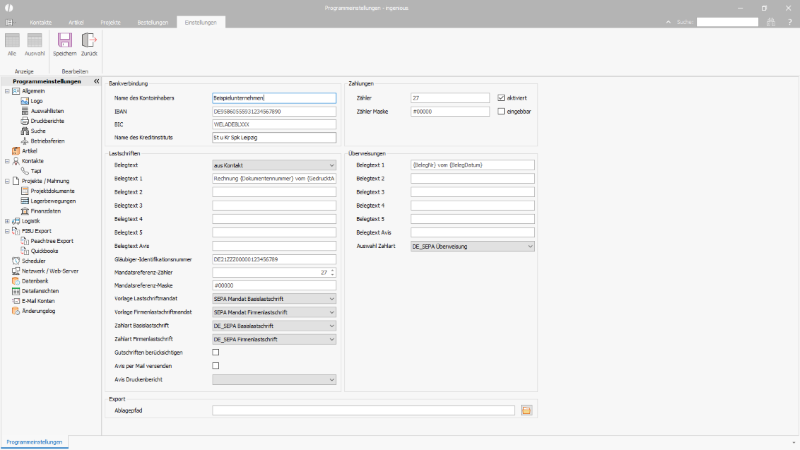Click the Gläubiger-Identifikationsnummer field
Viewport: 800px width, 450px height.
coord(274,259)
